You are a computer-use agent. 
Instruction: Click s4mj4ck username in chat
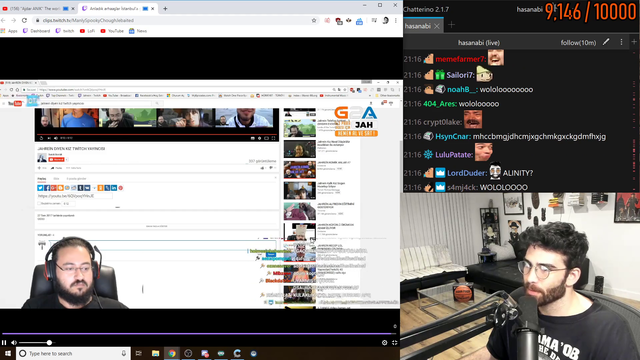(x=462, y=187)
